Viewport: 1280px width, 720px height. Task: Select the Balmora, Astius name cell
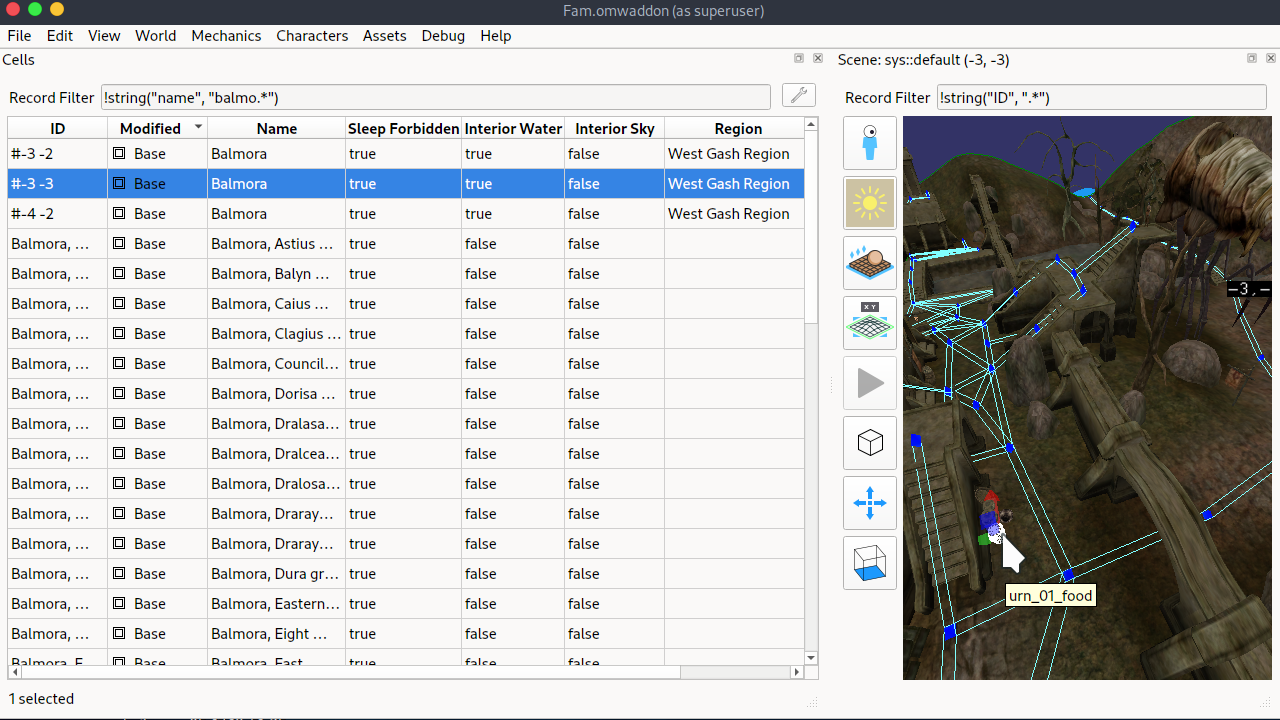click(x=277, y=244)
